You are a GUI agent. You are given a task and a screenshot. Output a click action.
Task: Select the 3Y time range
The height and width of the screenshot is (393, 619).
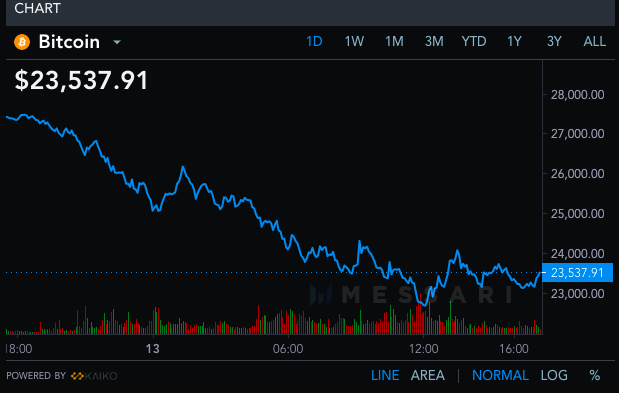point(554,41)
